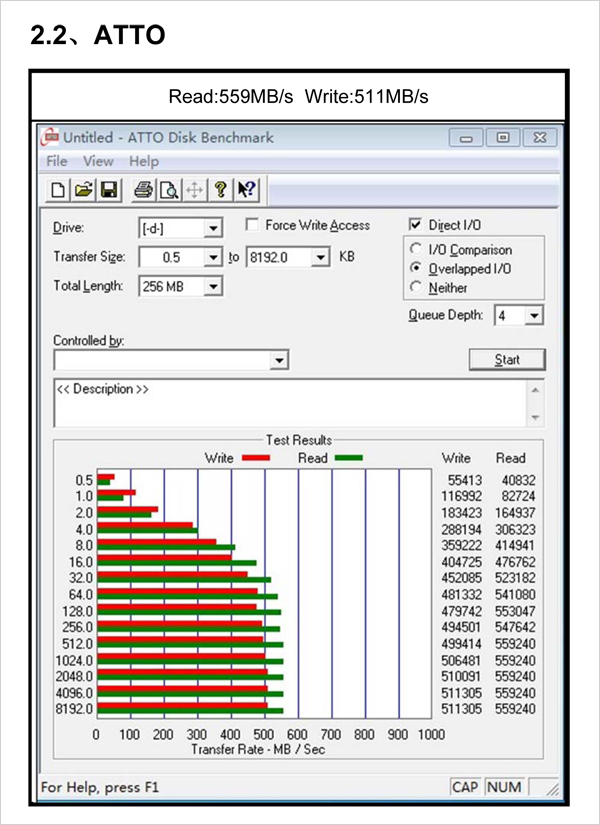Image resolution: width=600 pixels, height=825 pixels.
Task: Click write value 499414
Action: tap(461, 644)
